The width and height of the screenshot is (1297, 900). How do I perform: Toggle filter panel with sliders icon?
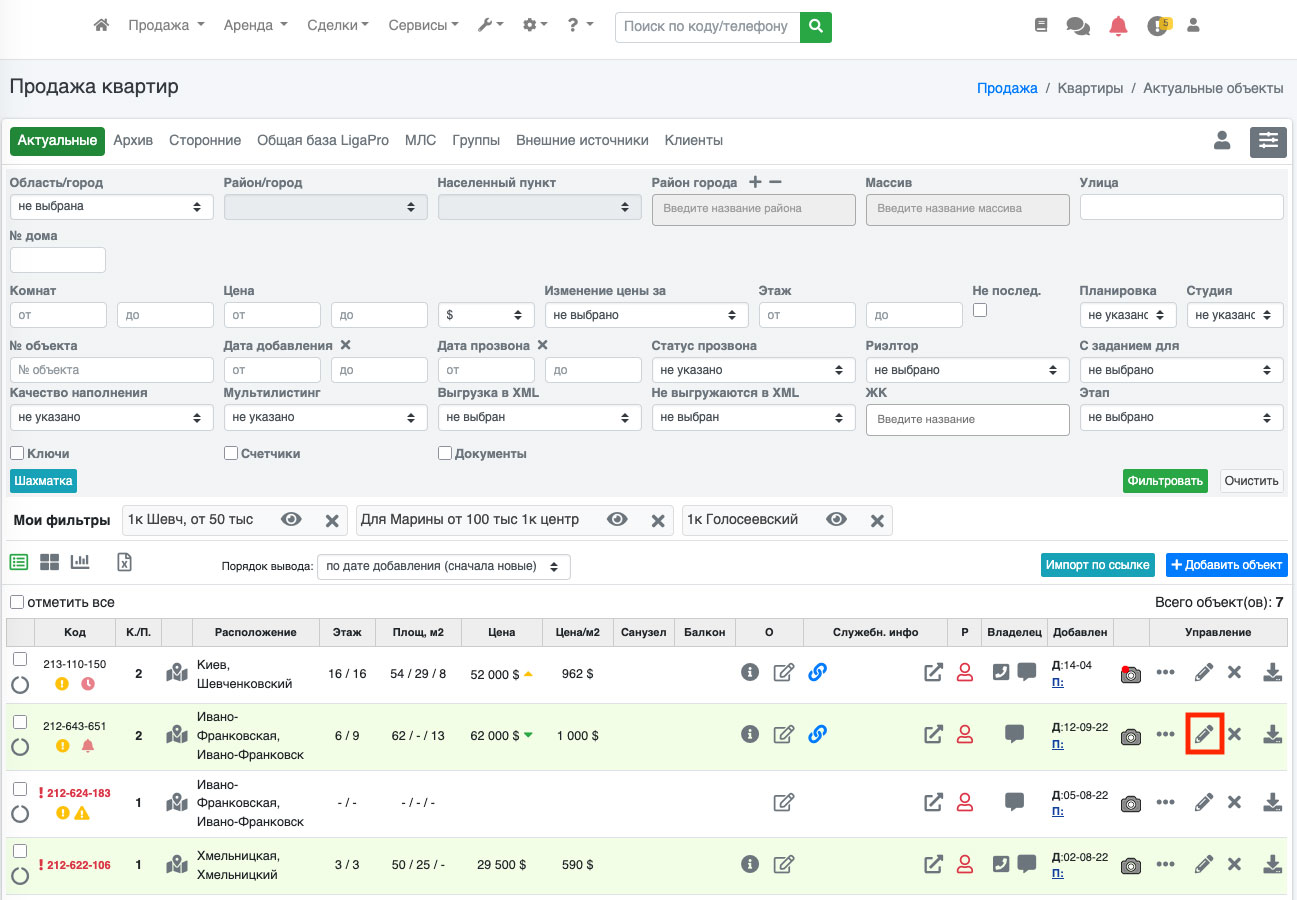(x=1268, y=142)
